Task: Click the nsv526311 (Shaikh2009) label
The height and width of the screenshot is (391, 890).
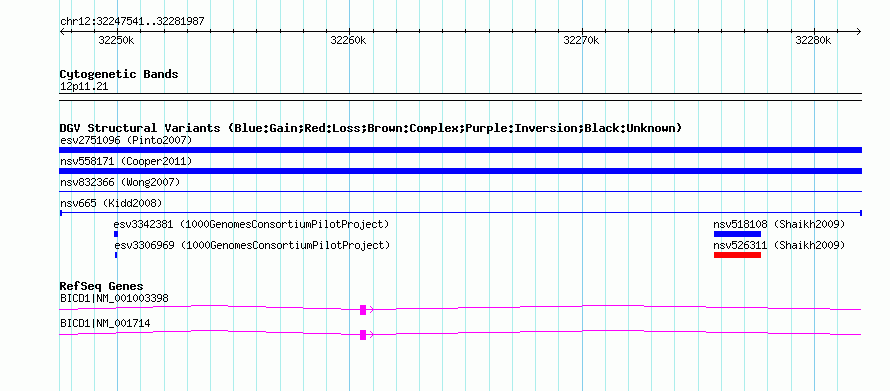Action: point(779,245)
